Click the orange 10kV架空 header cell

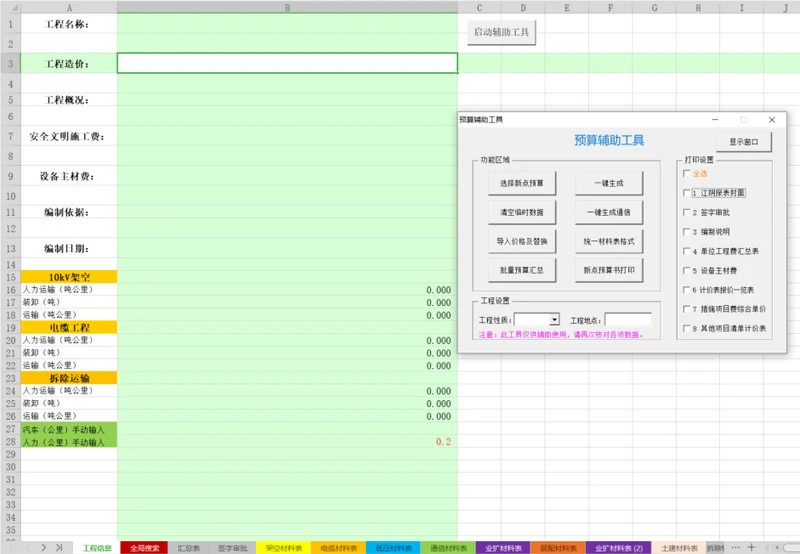click(69, 277)
